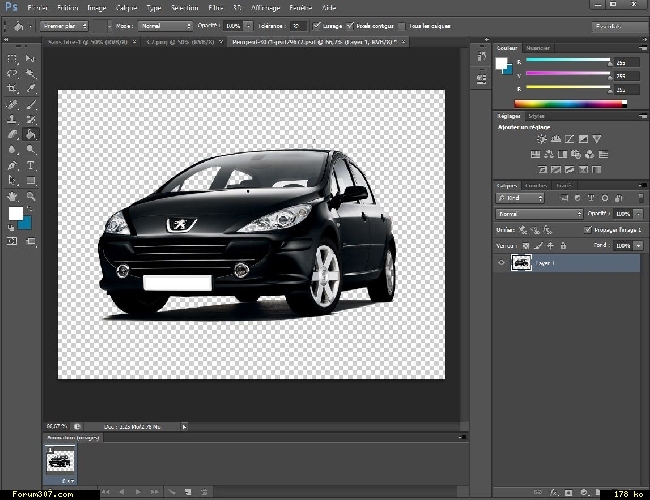Select the Blur tool

tap(12, 149)
